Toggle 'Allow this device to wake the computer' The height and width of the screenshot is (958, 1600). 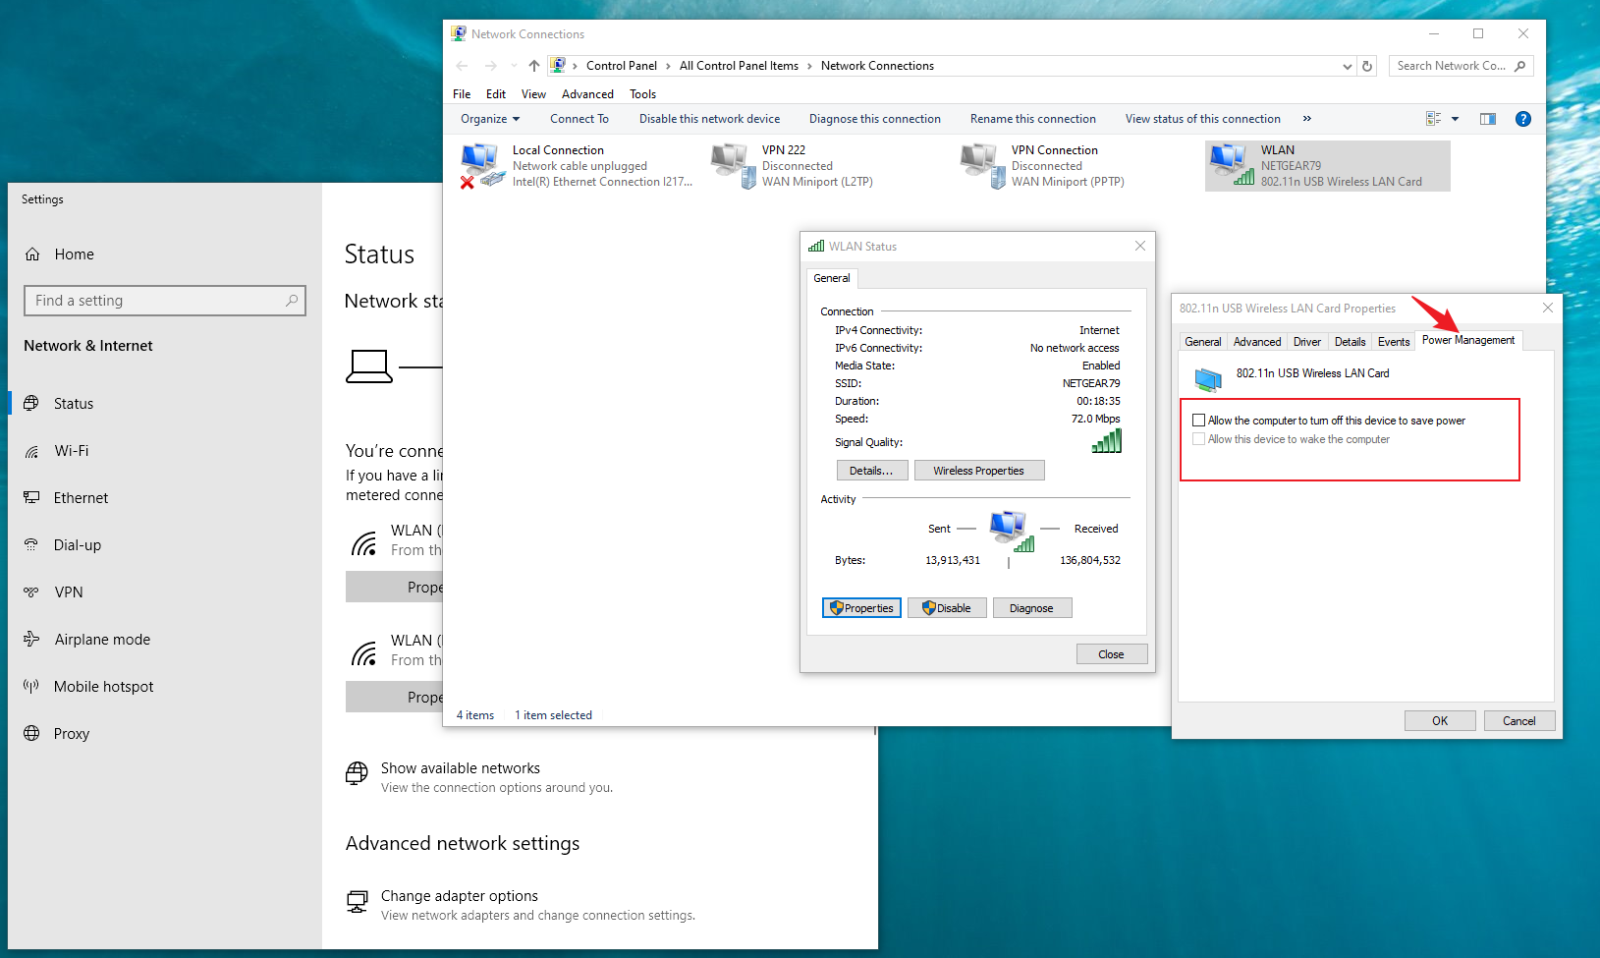point(1198,439)
